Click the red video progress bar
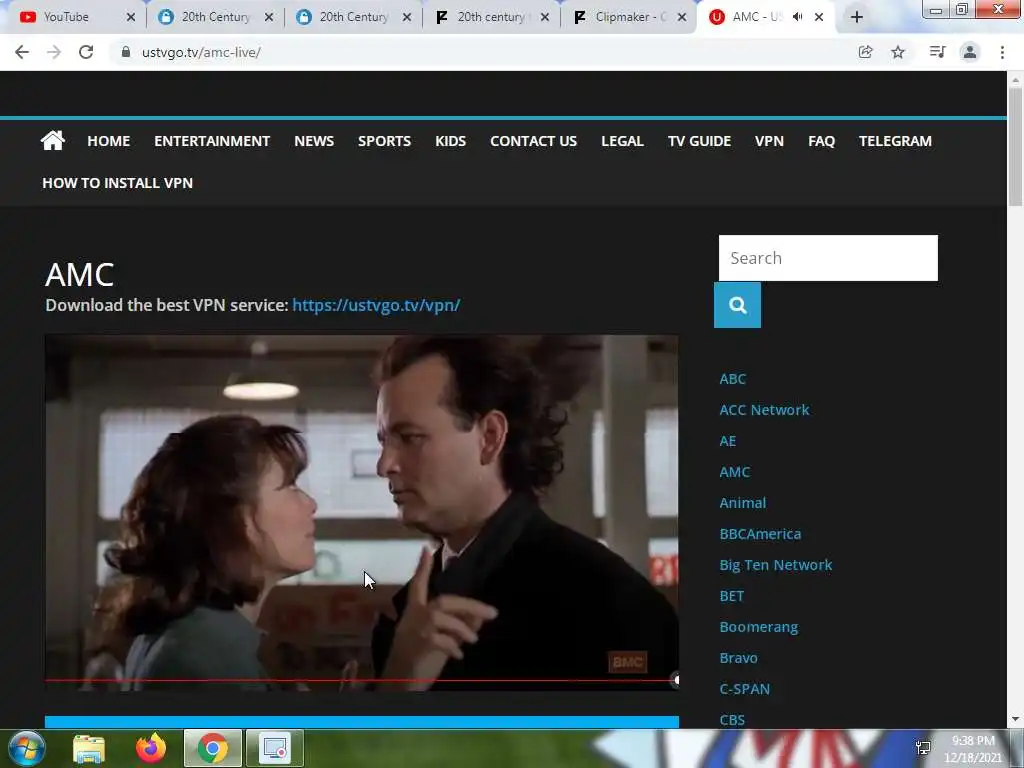This screenshot has width=1024, height=768. pyautogui.click(x=360, y=680)
